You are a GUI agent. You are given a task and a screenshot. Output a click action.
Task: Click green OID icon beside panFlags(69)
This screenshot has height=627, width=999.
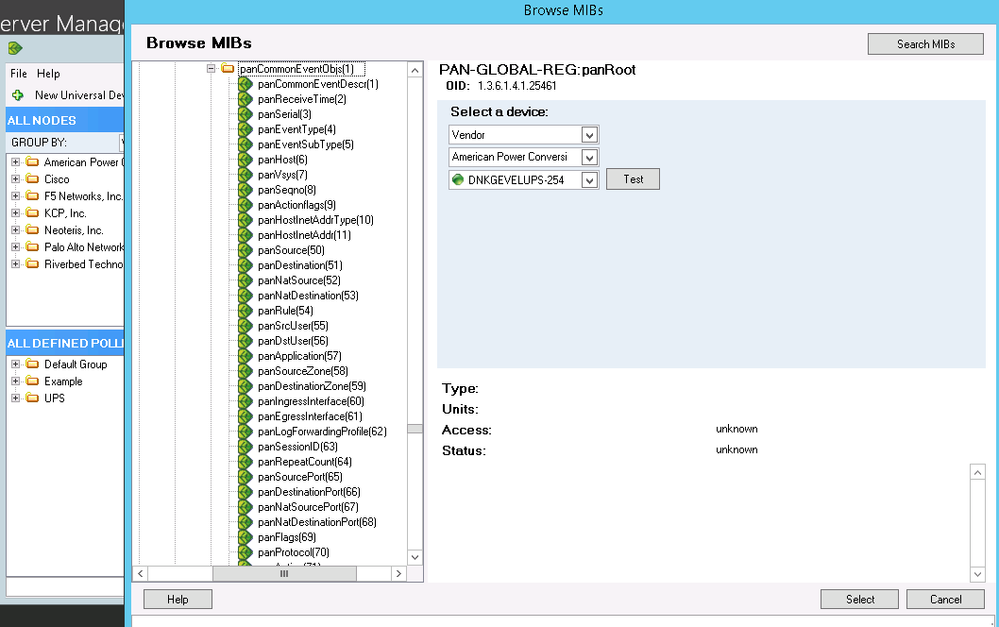[244, 537]
